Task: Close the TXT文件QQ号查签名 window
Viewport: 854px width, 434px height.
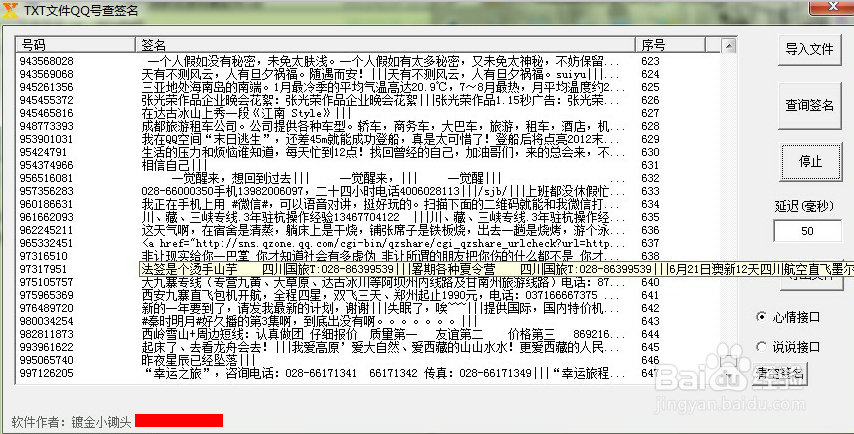Action: pyautogui.click(x=832, y=7)
